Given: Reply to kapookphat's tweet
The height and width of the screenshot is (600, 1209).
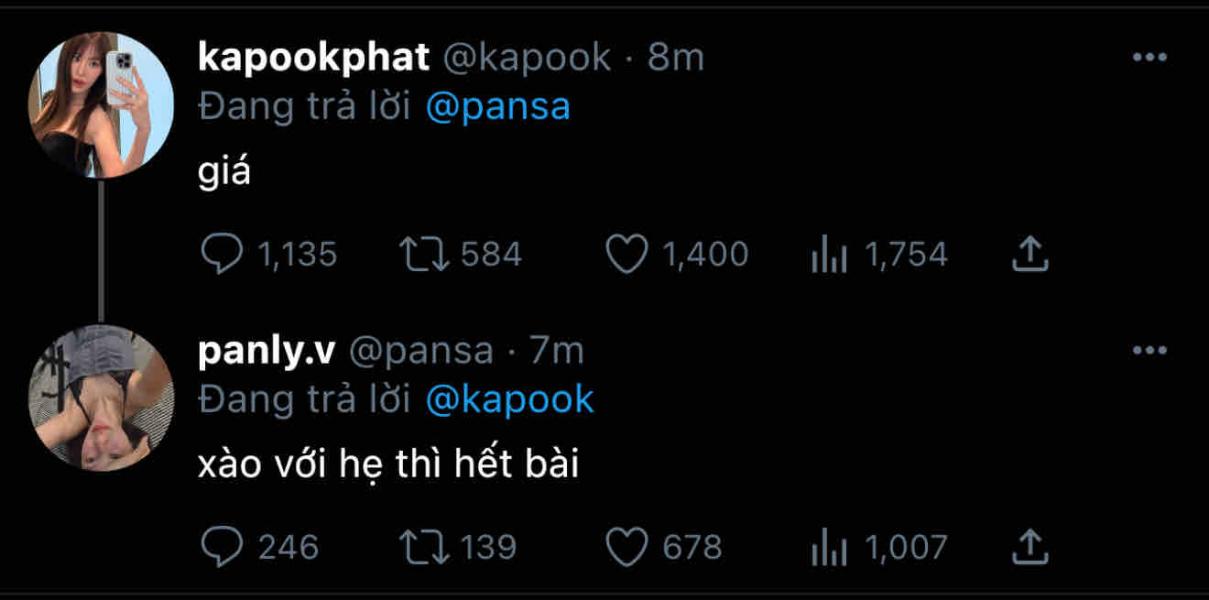Looking at the screenshot, I should click(219, 255).
